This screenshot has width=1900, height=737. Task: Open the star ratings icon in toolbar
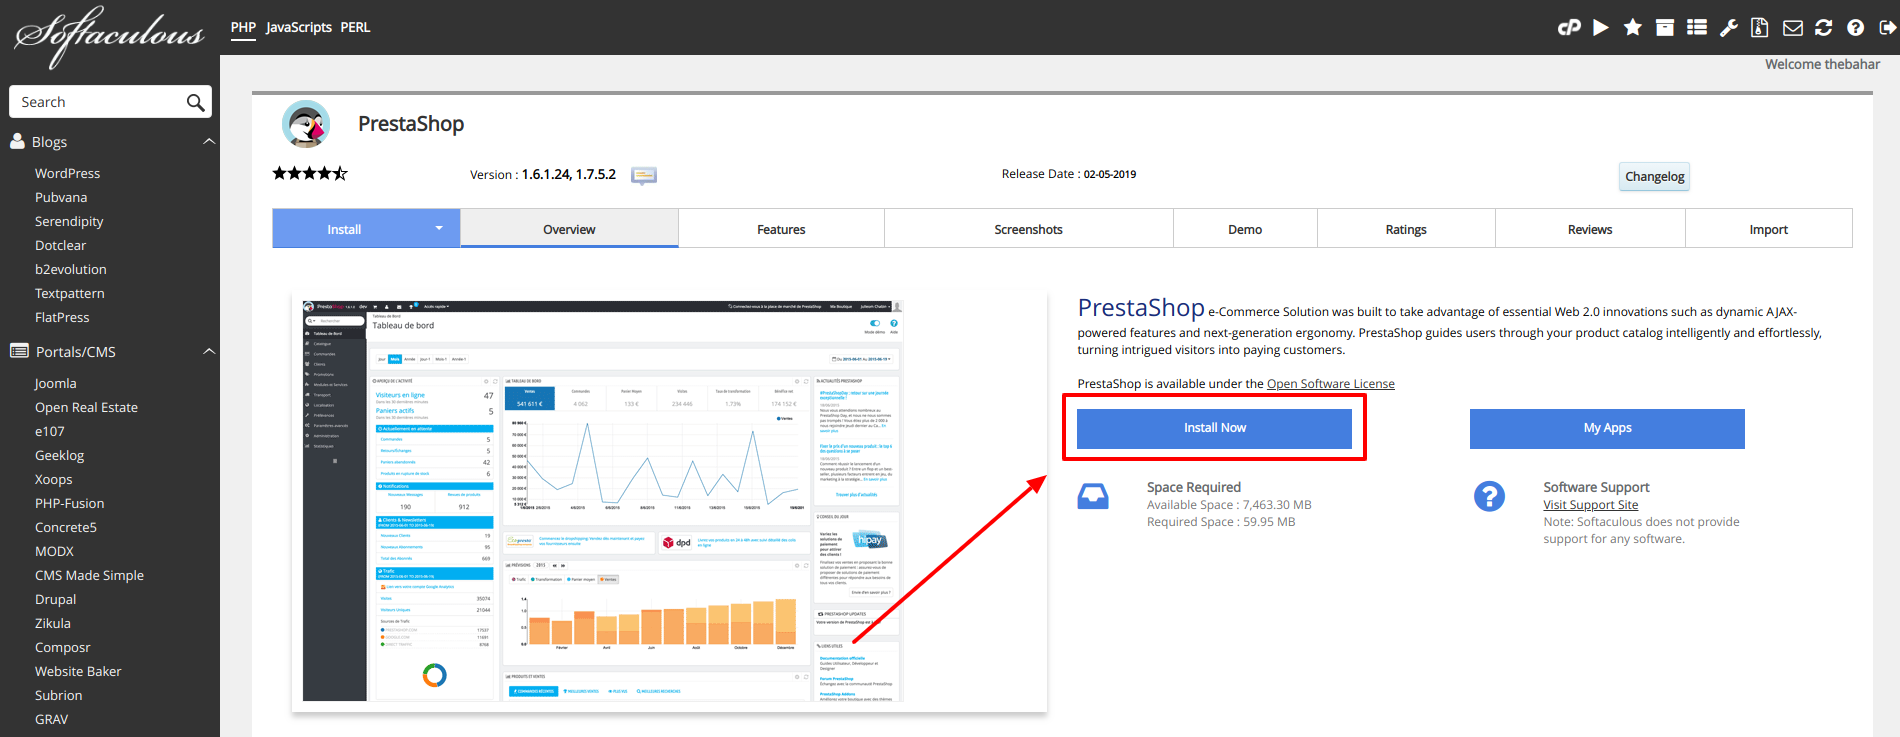point(1633,28)
